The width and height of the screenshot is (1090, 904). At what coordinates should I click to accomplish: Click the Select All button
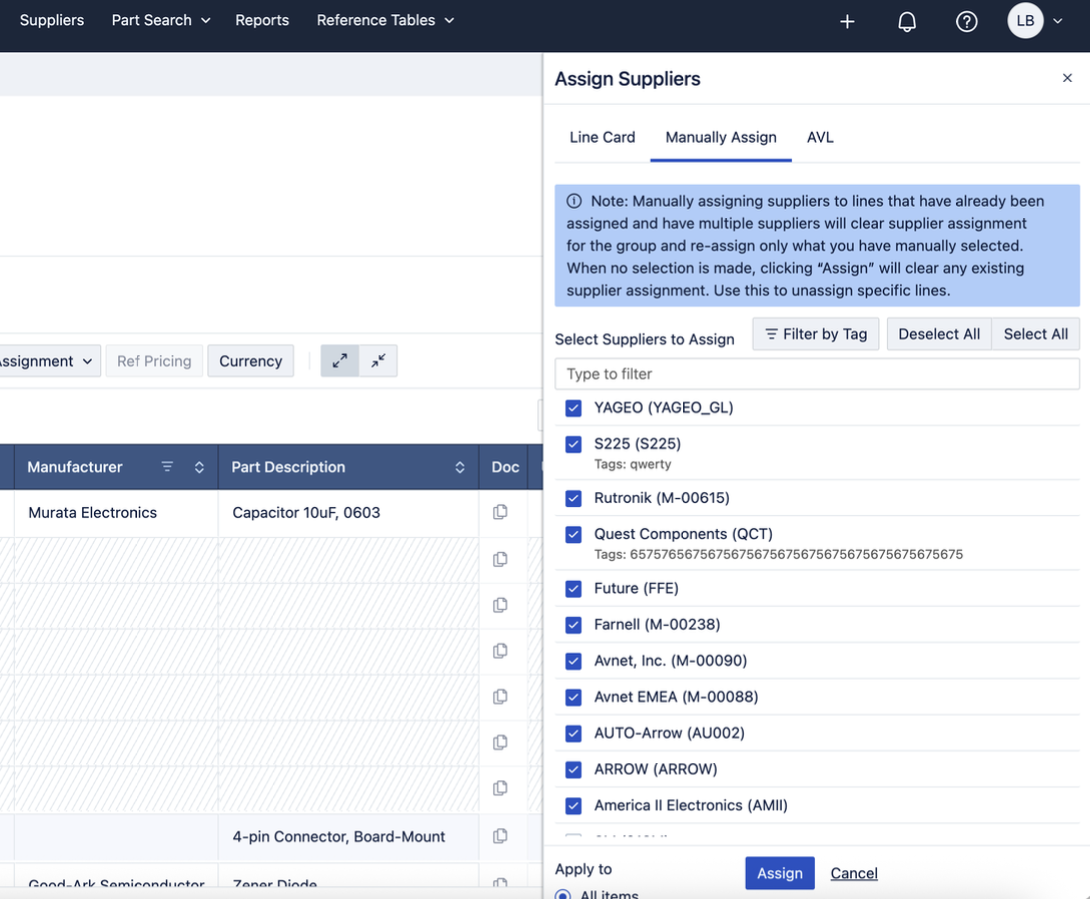coord(1036,334)
